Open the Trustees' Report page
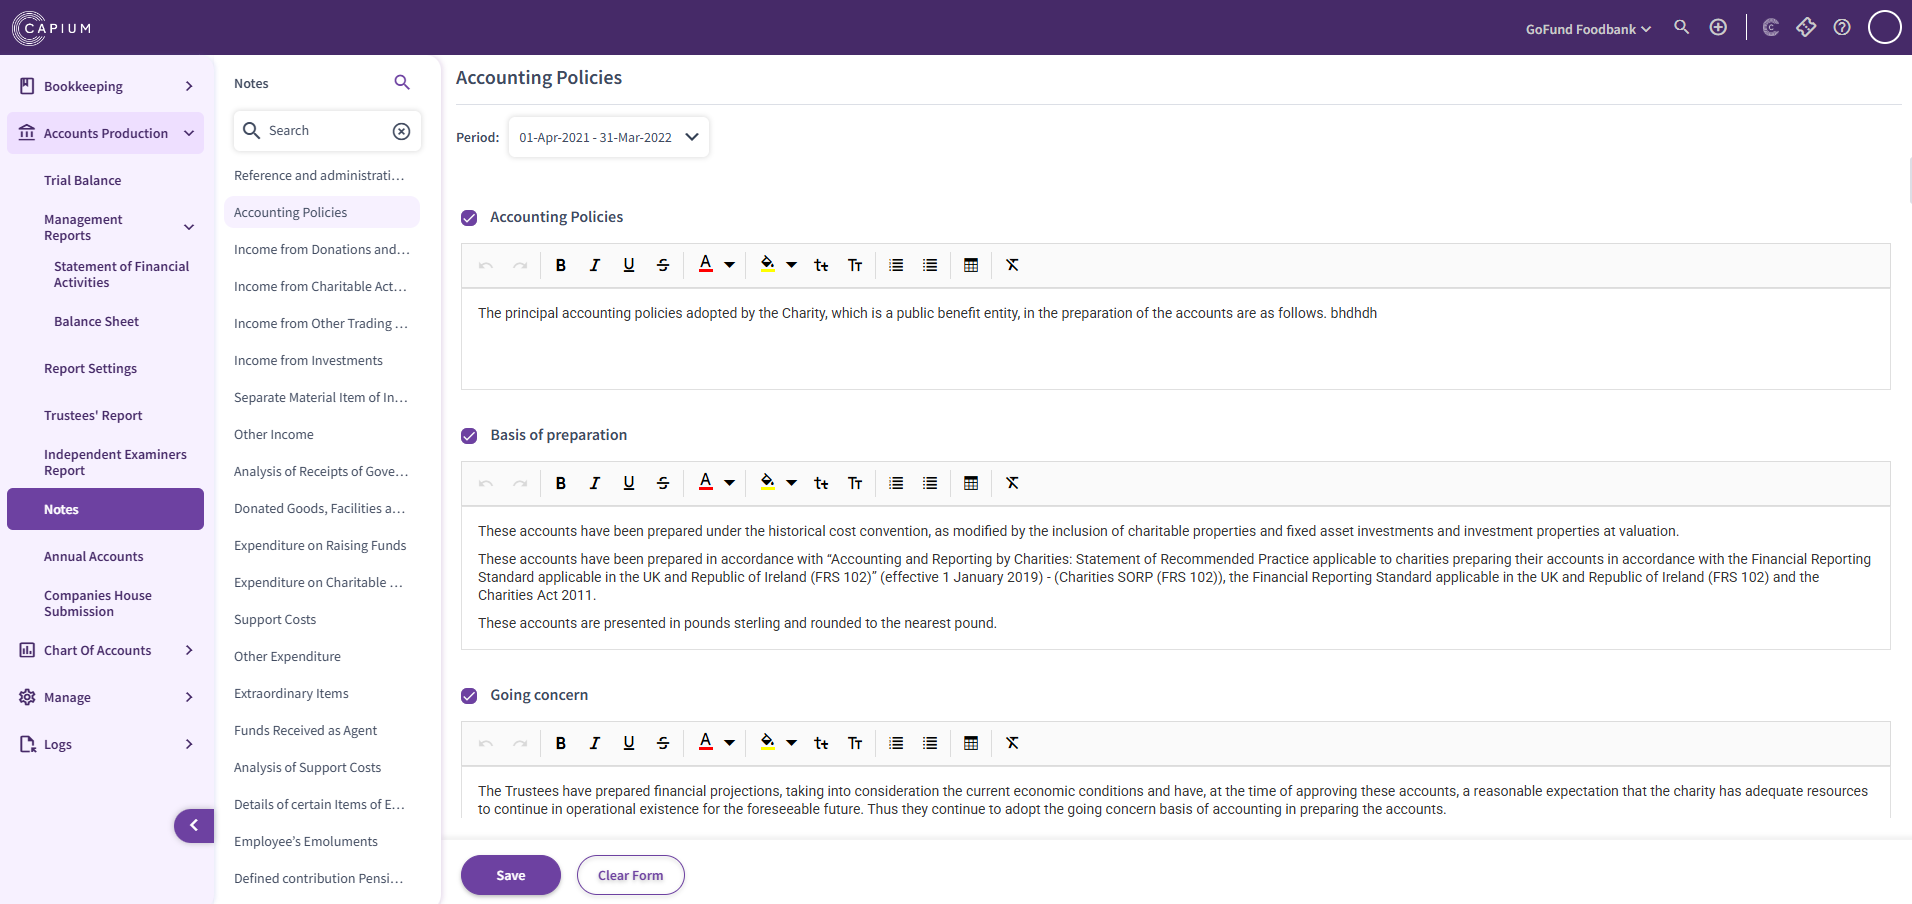Image resolution: width=1912 pixels, height=904 pixels. (x=93, y=415)
